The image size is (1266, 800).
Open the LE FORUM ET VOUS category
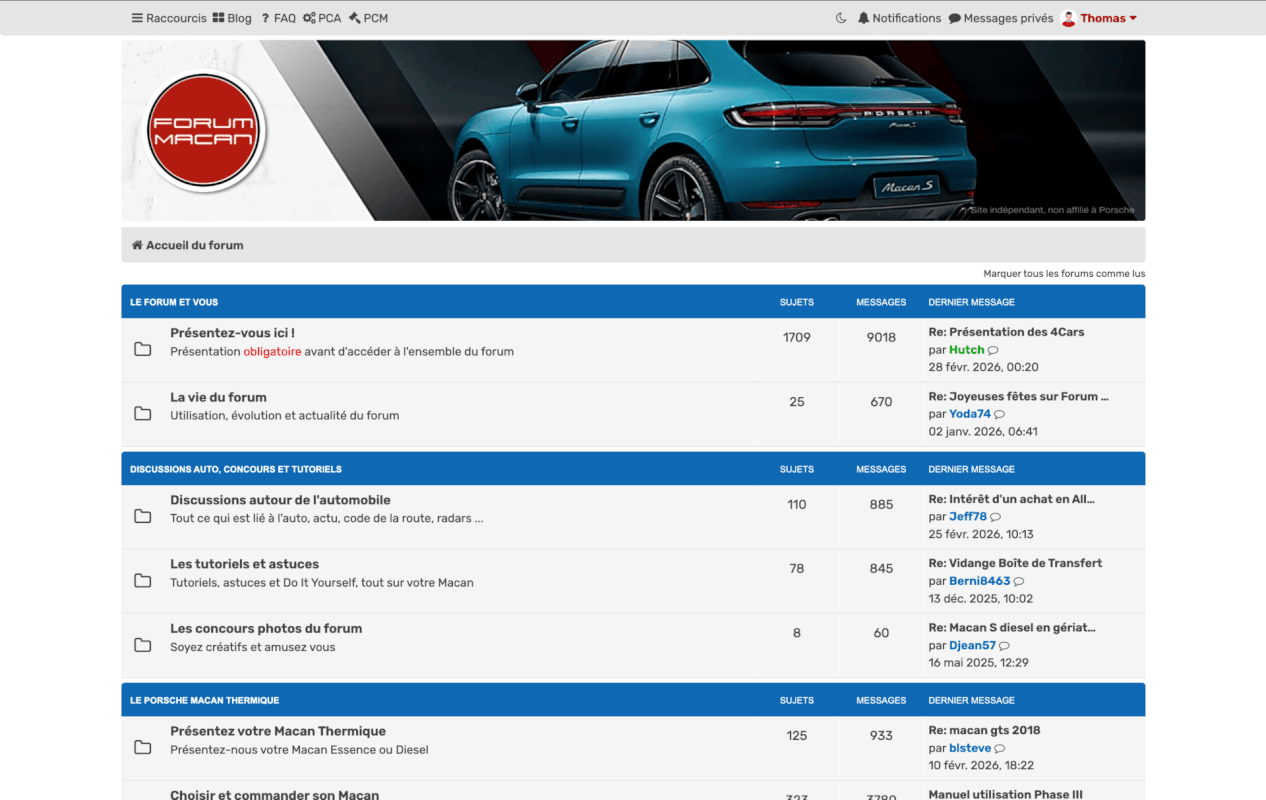(x=174, y=302)
